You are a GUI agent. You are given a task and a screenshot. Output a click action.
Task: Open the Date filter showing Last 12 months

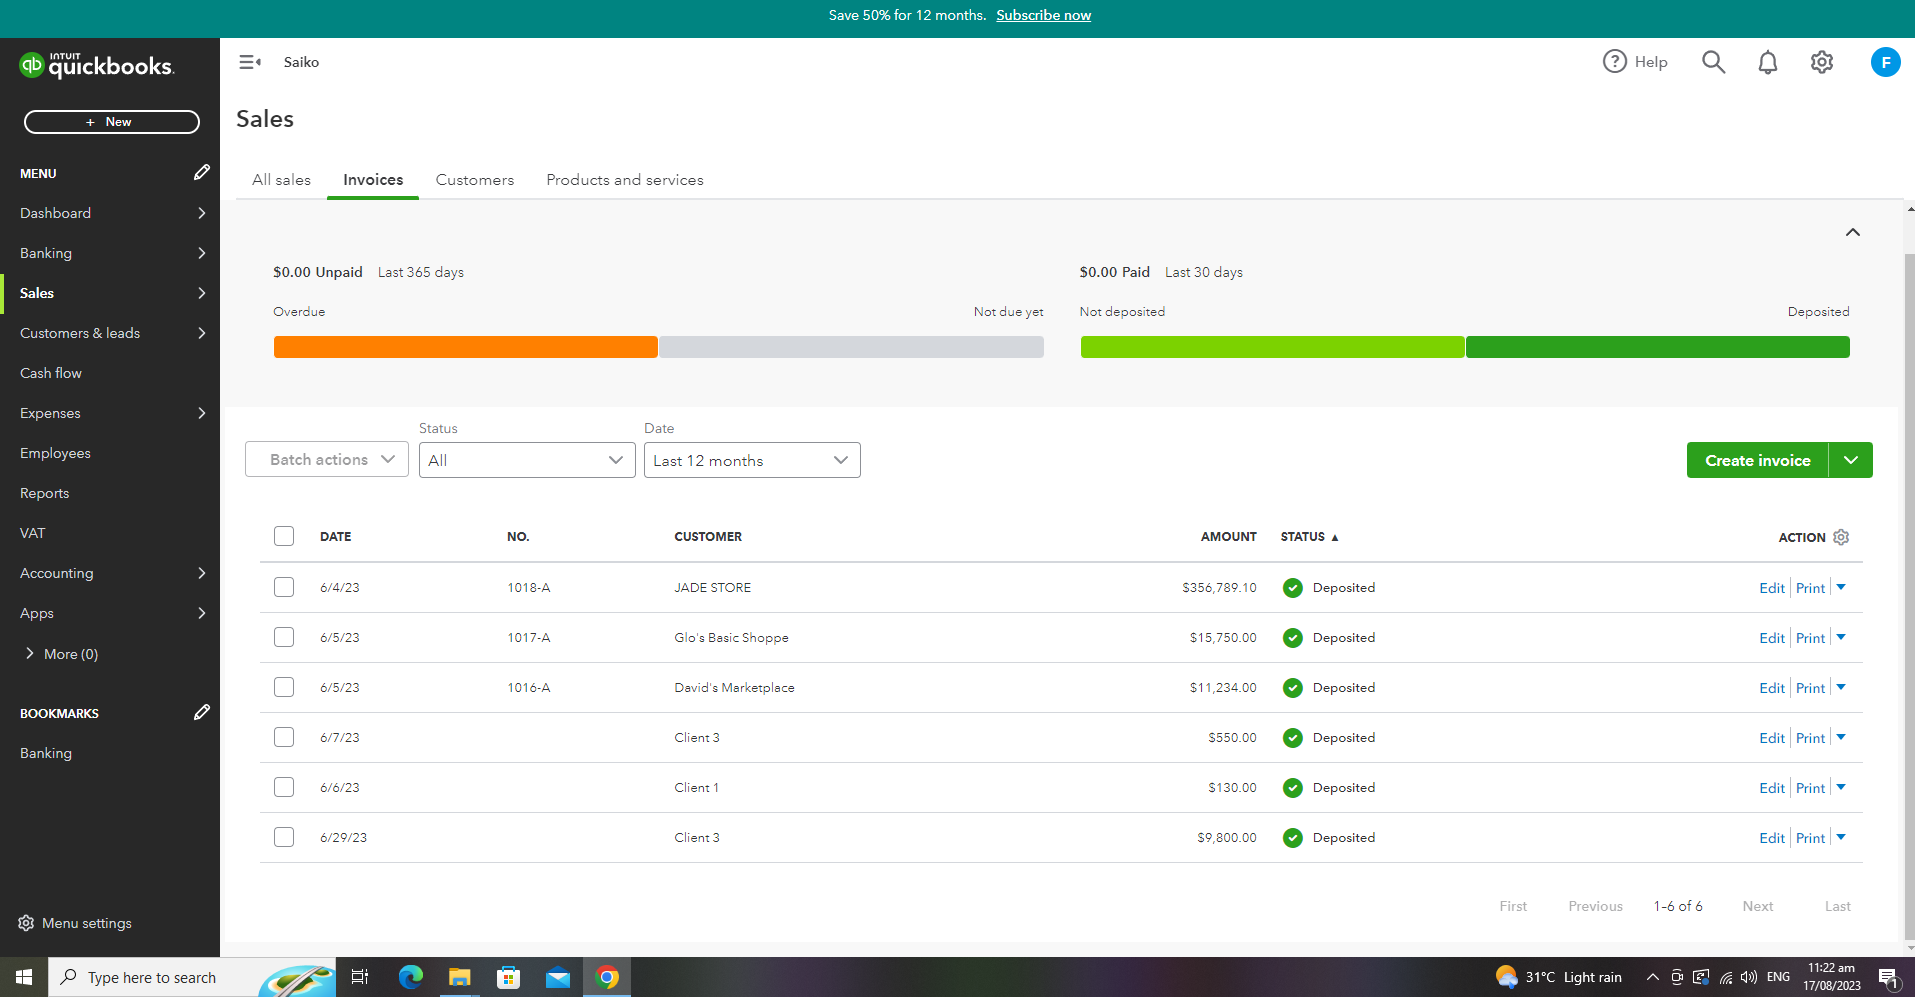(x=752, y=460)
